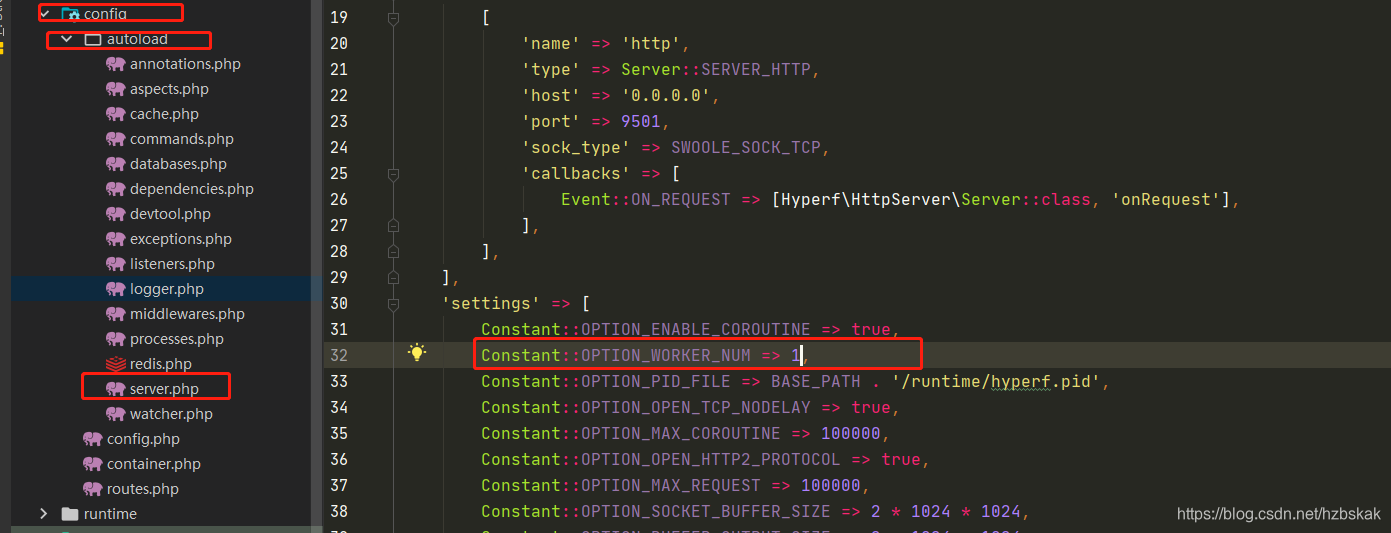Click the listeners.php file icon
1391x533 pixels.
pyautogui.click(x=115, y=264)
